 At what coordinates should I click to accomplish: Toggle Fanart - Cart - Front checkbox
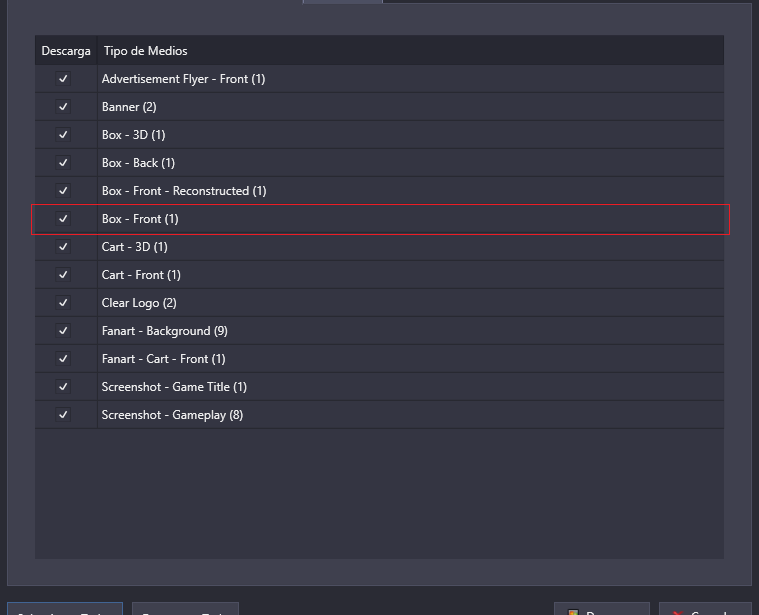tap(63, 360)
